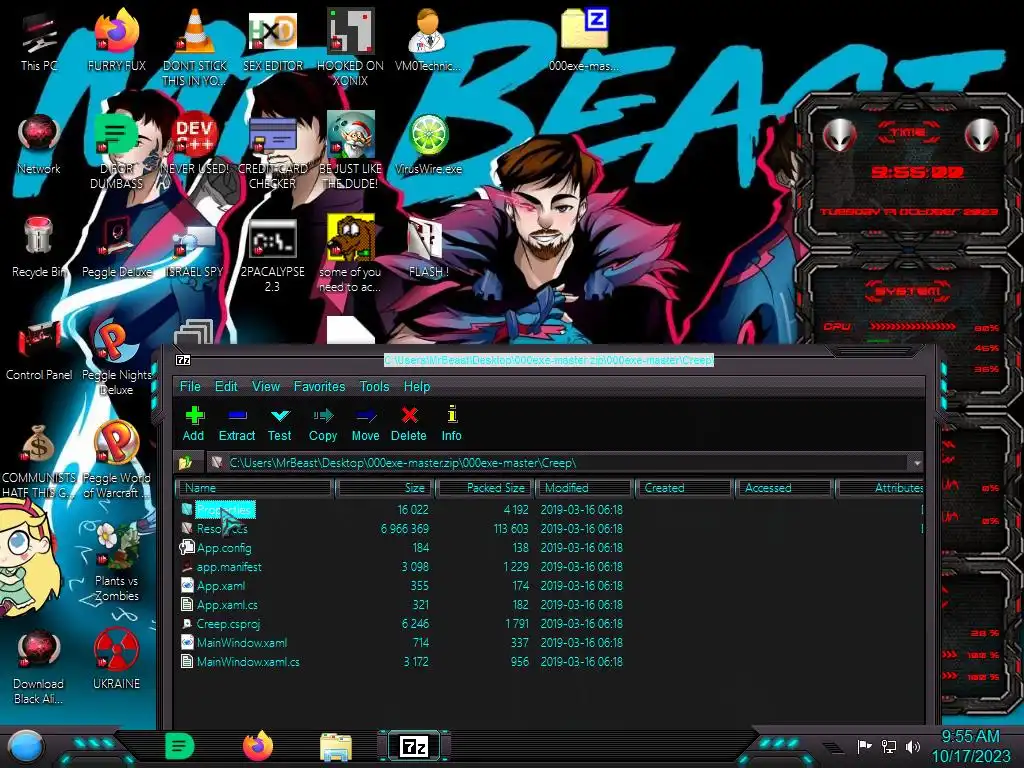Select Download Black Ali... desktop icon
Image resolution: width=1024 pixels, height=768 pixels.
point(39,666)
